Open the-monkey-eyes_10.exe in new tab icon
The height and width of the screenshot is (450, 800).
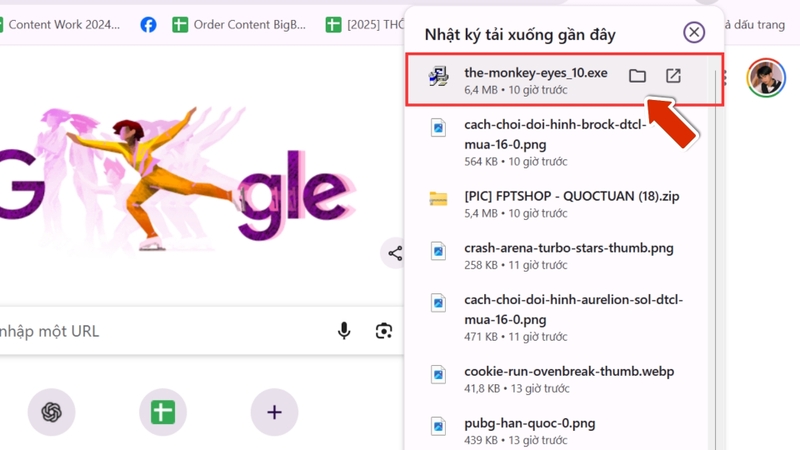673,76
